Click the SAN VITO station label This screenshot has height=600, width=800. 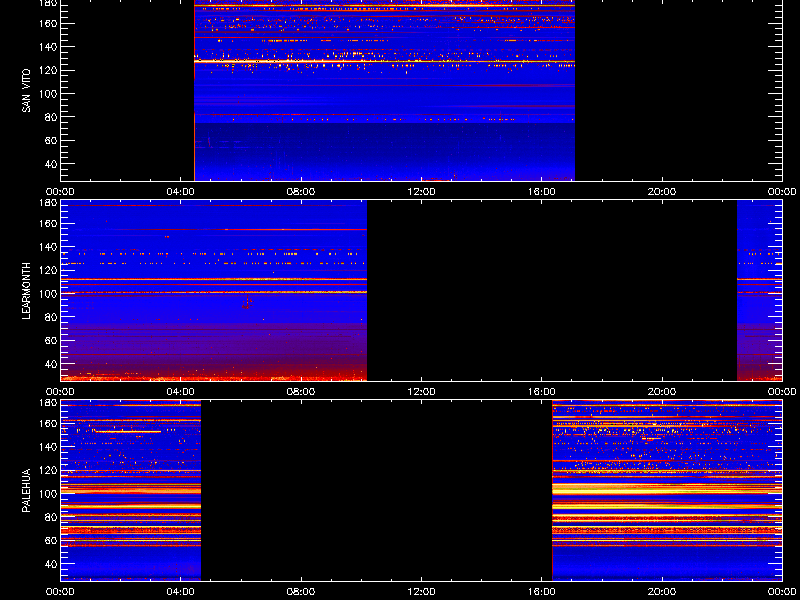[26, 91]
